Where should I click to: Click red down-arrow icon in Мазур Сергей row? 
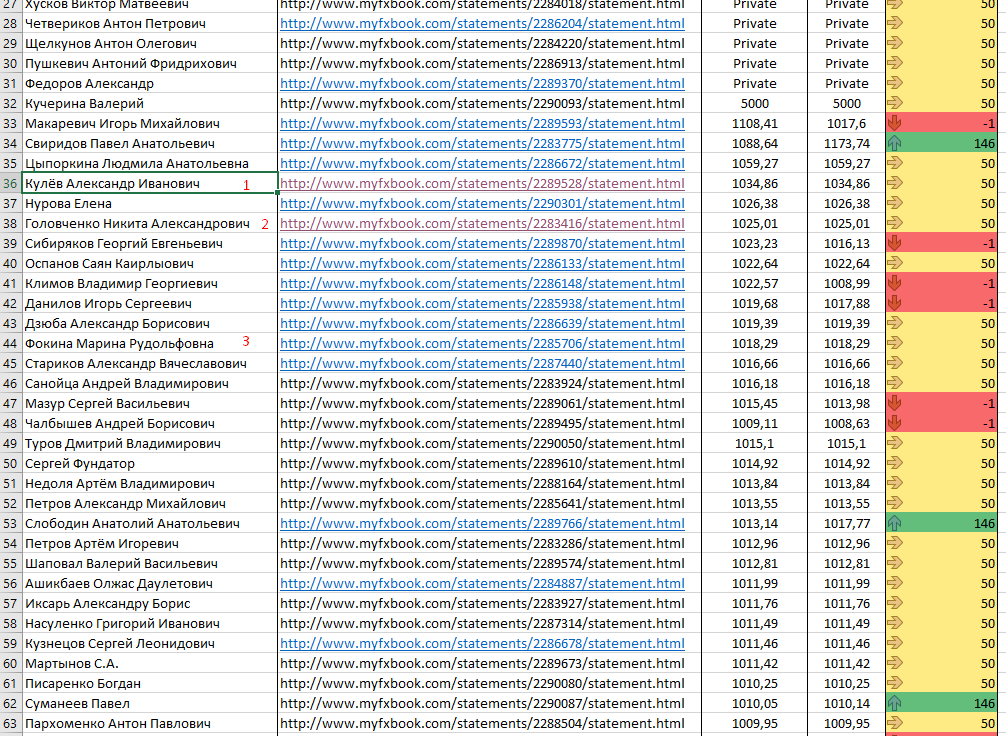tap(894, 403)
